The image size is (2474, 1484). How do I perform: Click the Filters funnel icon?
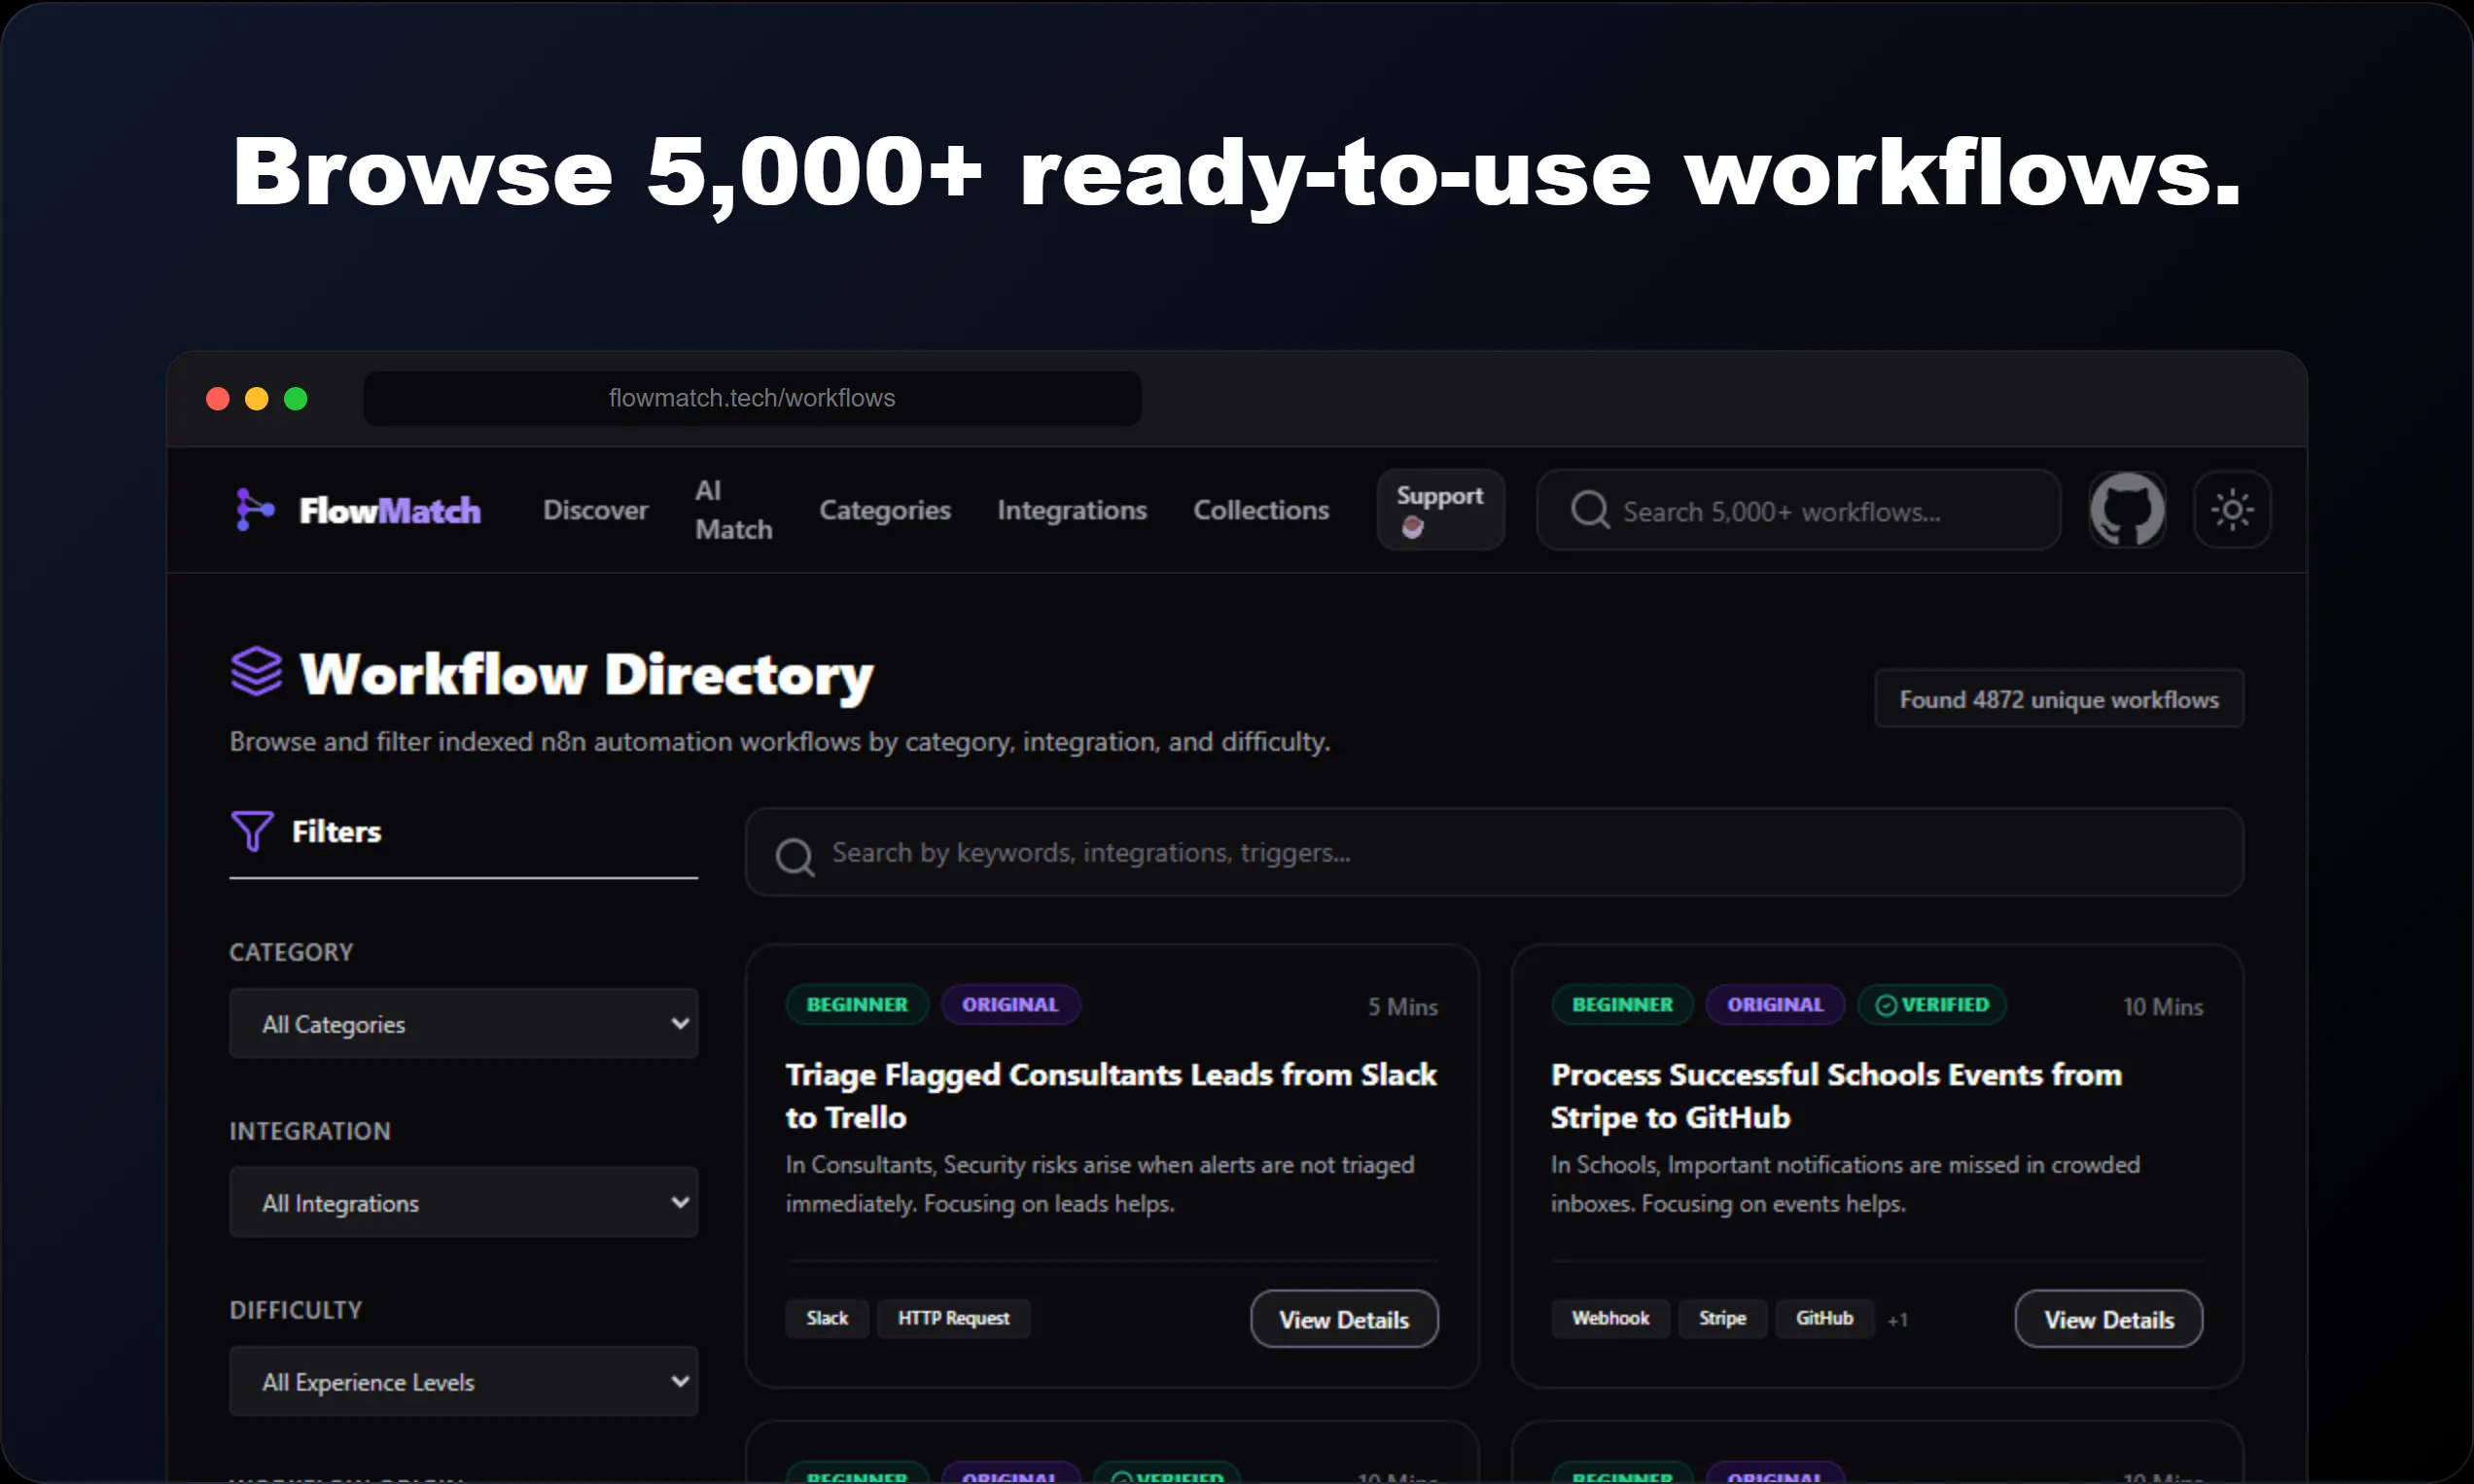click(252, 831)
